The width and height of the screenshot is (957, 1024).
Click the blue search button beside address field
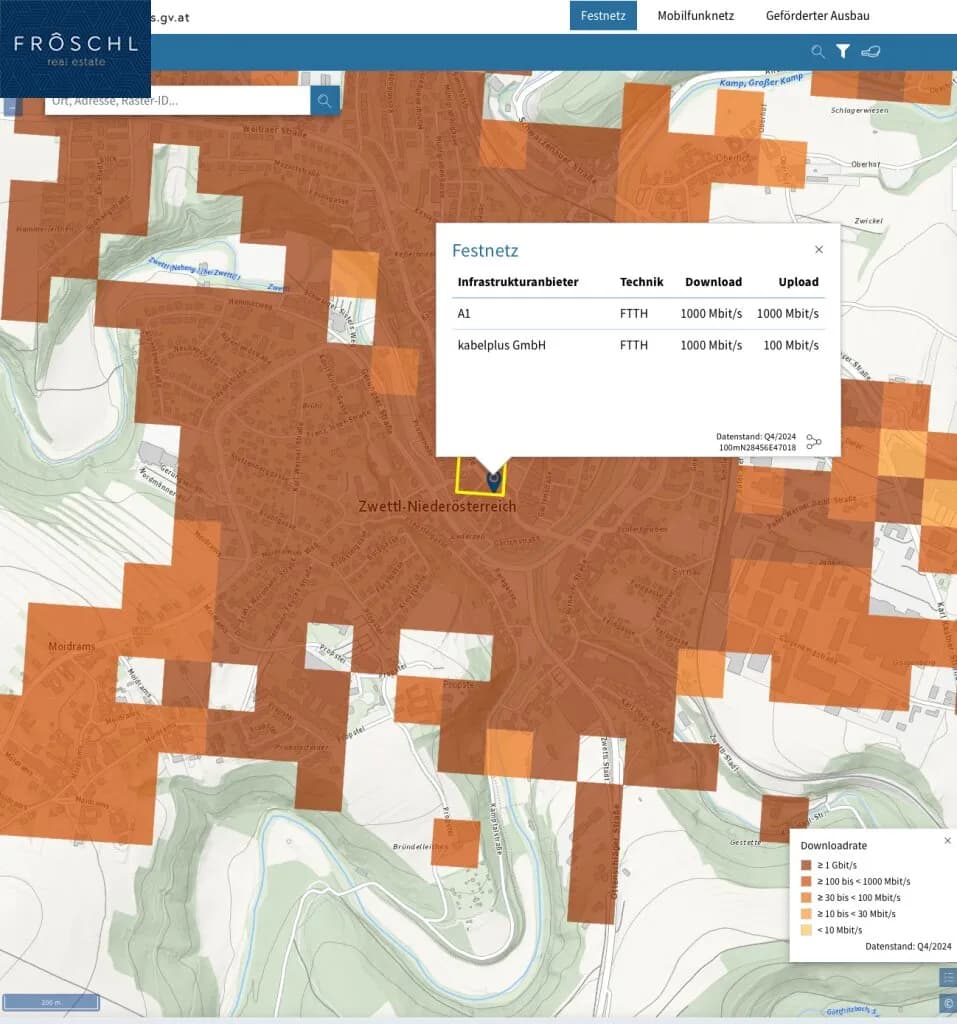[x=325, y=101]
